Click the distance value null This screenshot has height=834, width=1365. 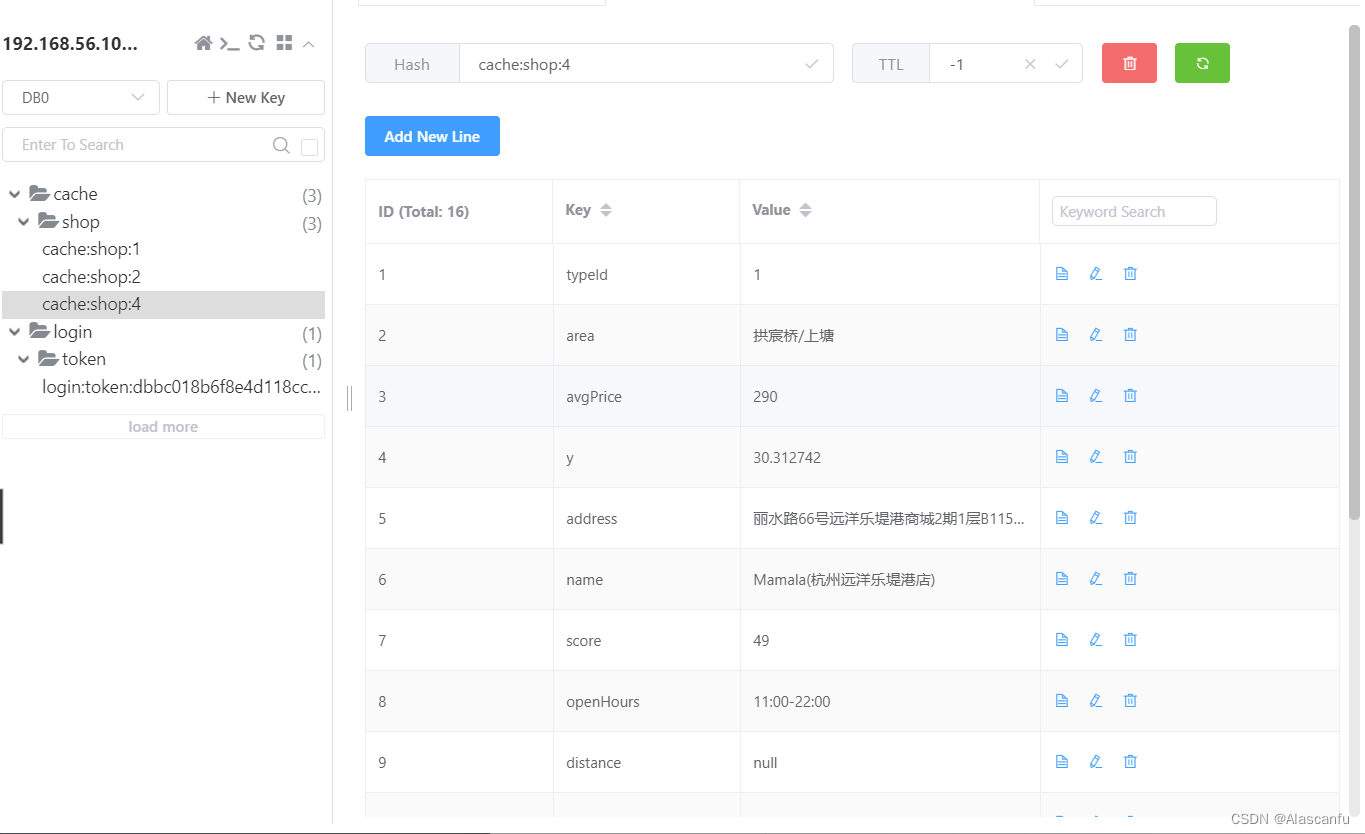pyautogui.click(x=765, y=763)
